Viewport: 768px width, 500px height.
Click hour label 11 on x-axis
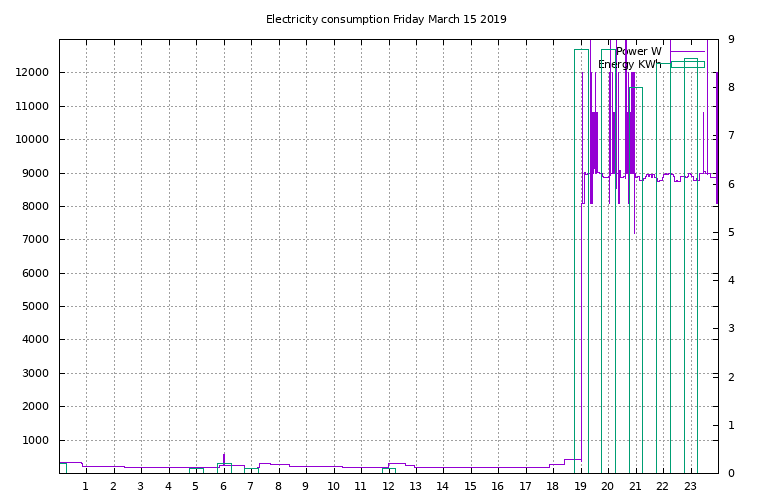point(360,486)
